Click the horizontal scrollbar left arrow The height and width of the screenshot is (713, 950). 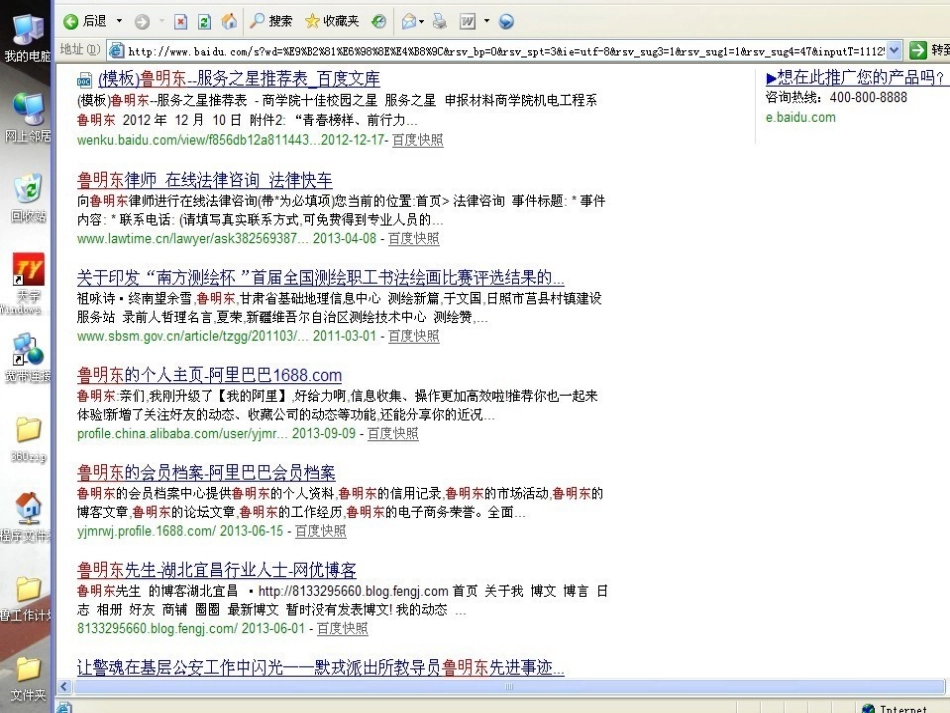tap(64, 686)
